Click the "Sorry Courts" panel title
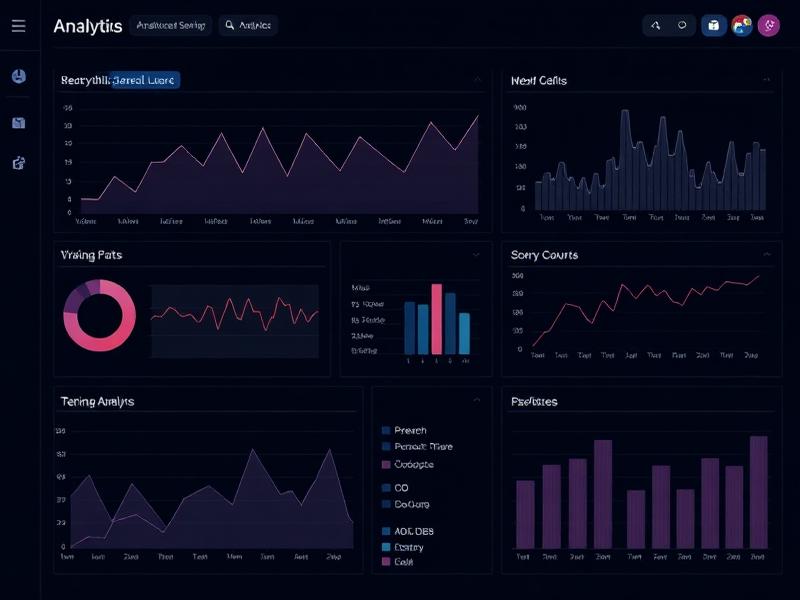 544,255
